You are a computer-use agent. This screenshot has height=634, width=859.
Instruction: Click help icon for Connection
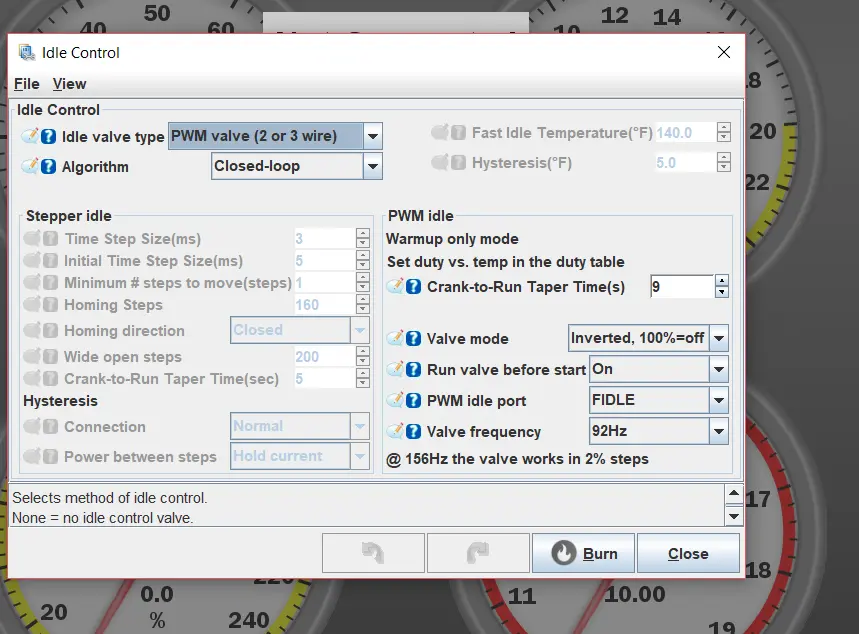[50, 426]
